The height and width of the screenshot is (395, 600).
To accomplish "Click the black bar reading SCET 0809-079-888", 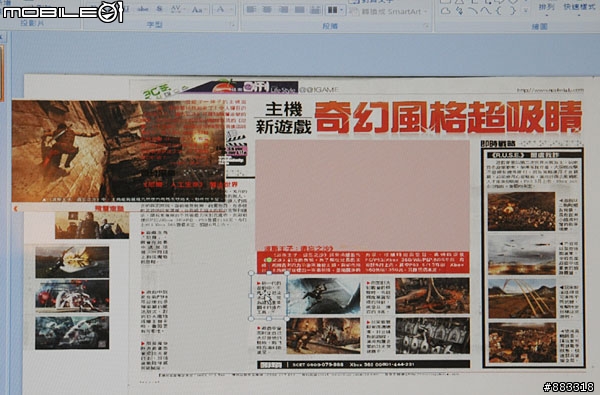I will tap(363, 364).
